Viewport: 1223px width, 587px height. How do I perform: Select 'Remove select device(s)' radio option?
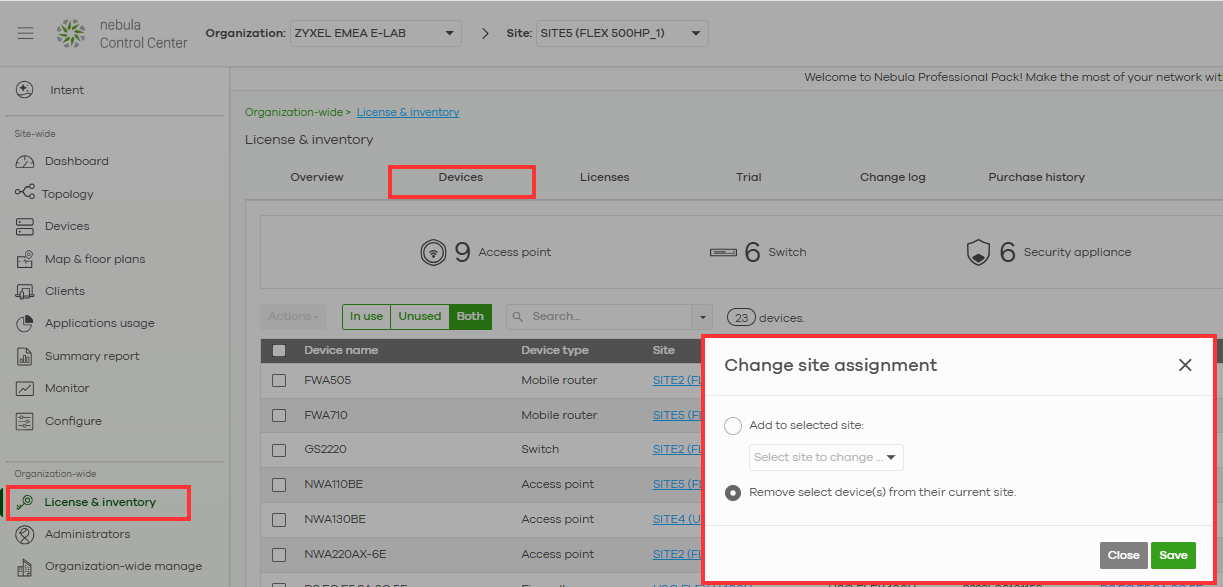tap(733, 492)
